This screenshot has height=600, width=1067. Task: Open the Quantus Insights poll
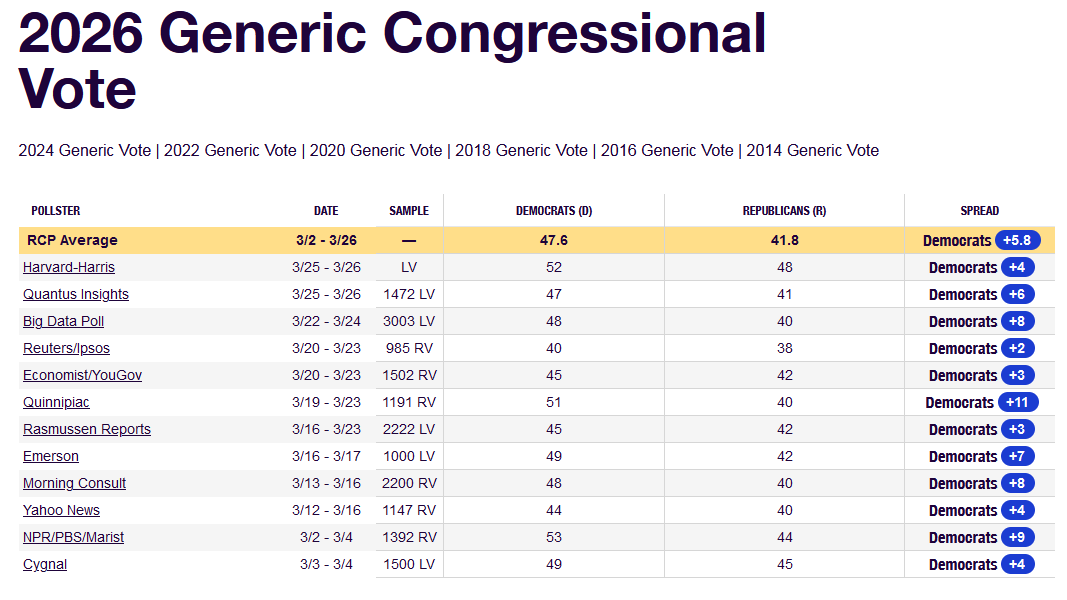pyautogui.click(x=76, y=294)
